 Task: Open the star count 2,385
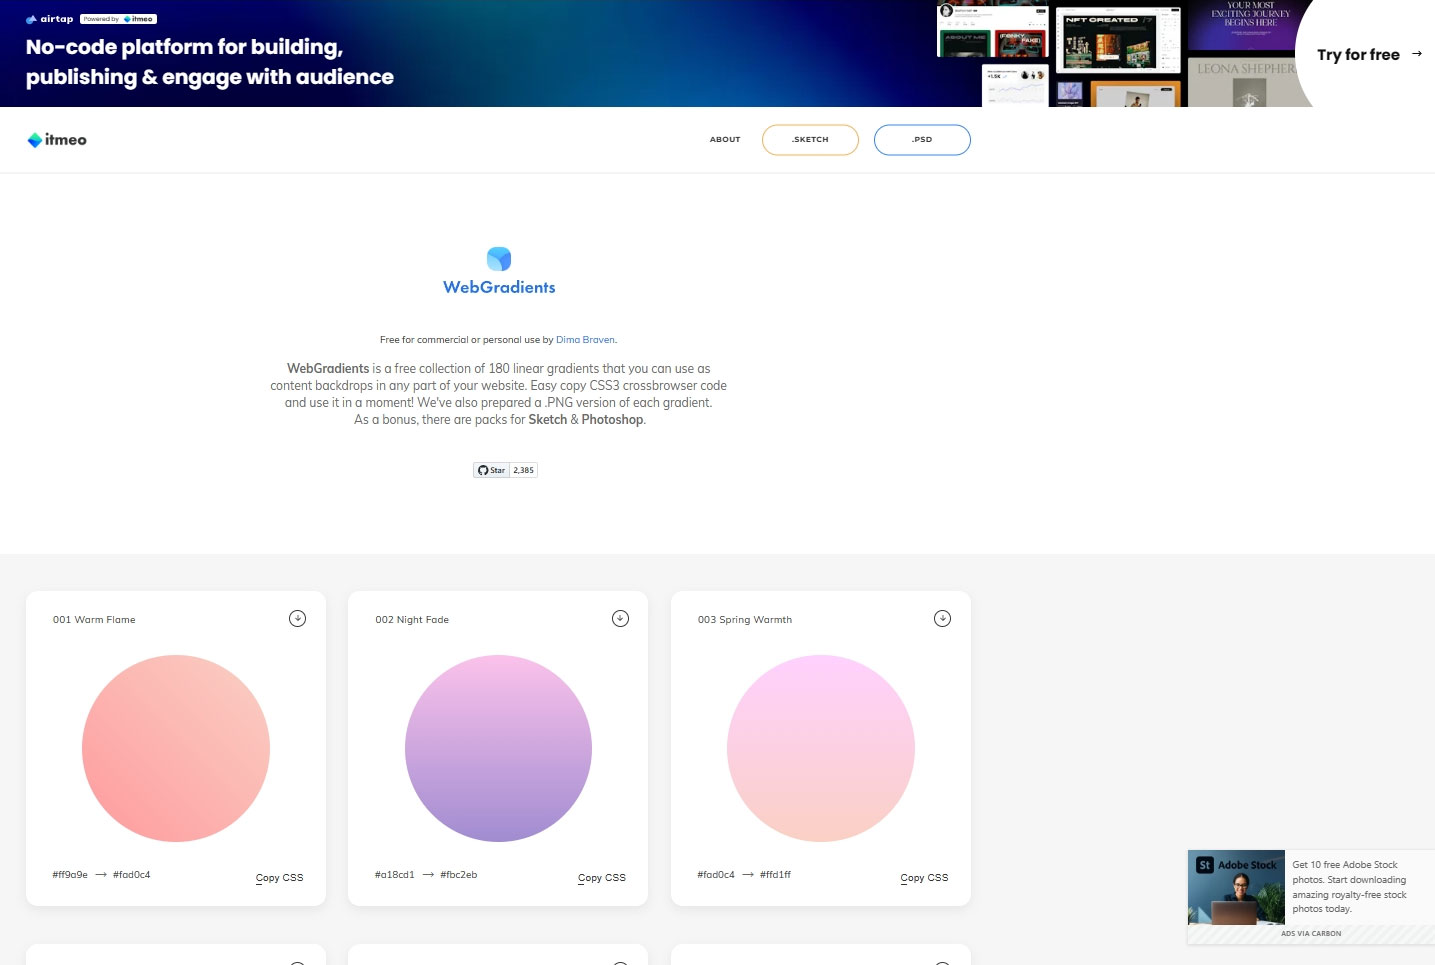524,470
